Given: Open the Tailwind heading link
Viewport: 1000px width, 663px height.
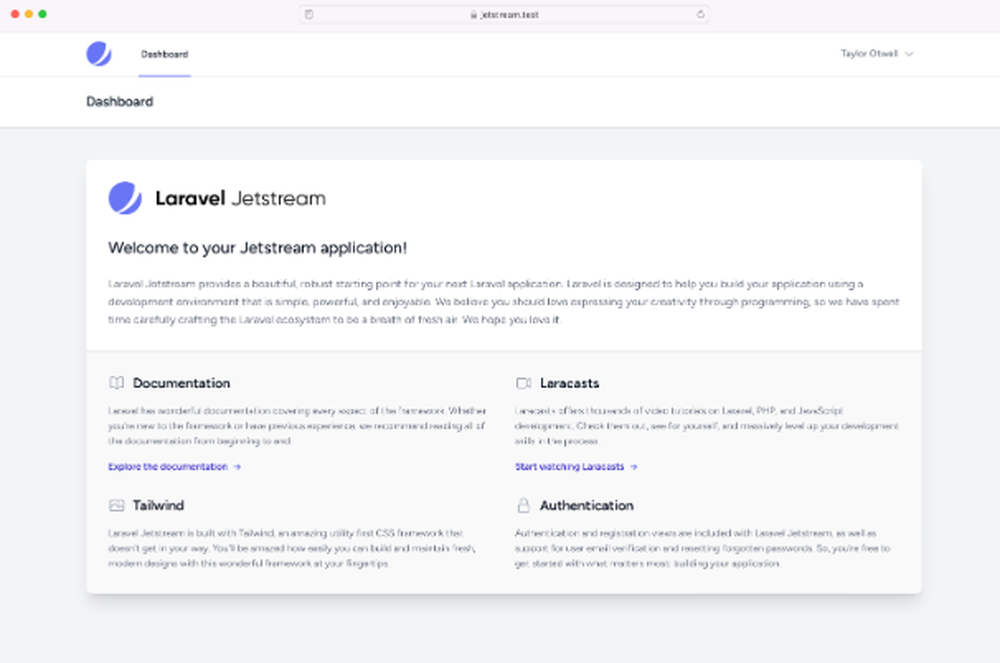Looking at the screenshot, I should [158, 506].
